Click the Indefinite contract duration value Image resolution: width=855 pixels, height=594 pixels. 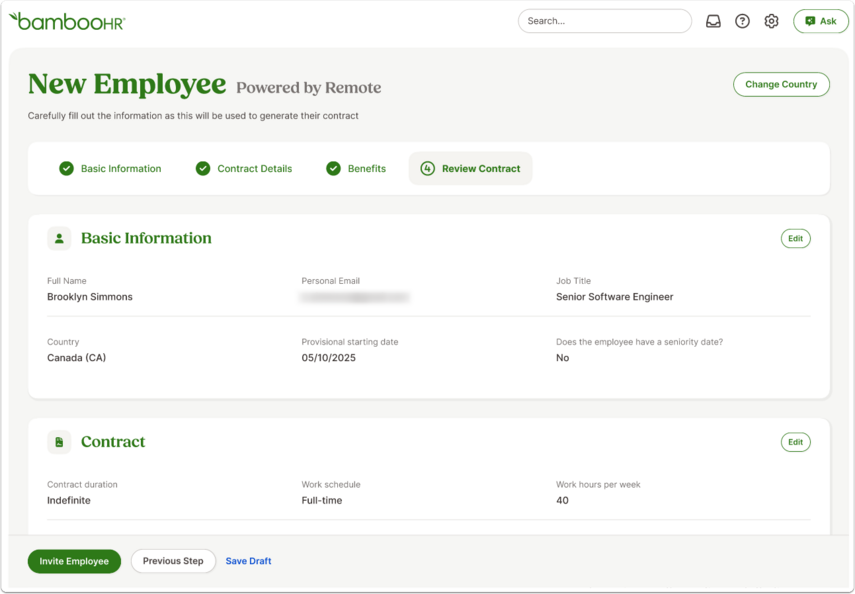[x=69, y=500]
